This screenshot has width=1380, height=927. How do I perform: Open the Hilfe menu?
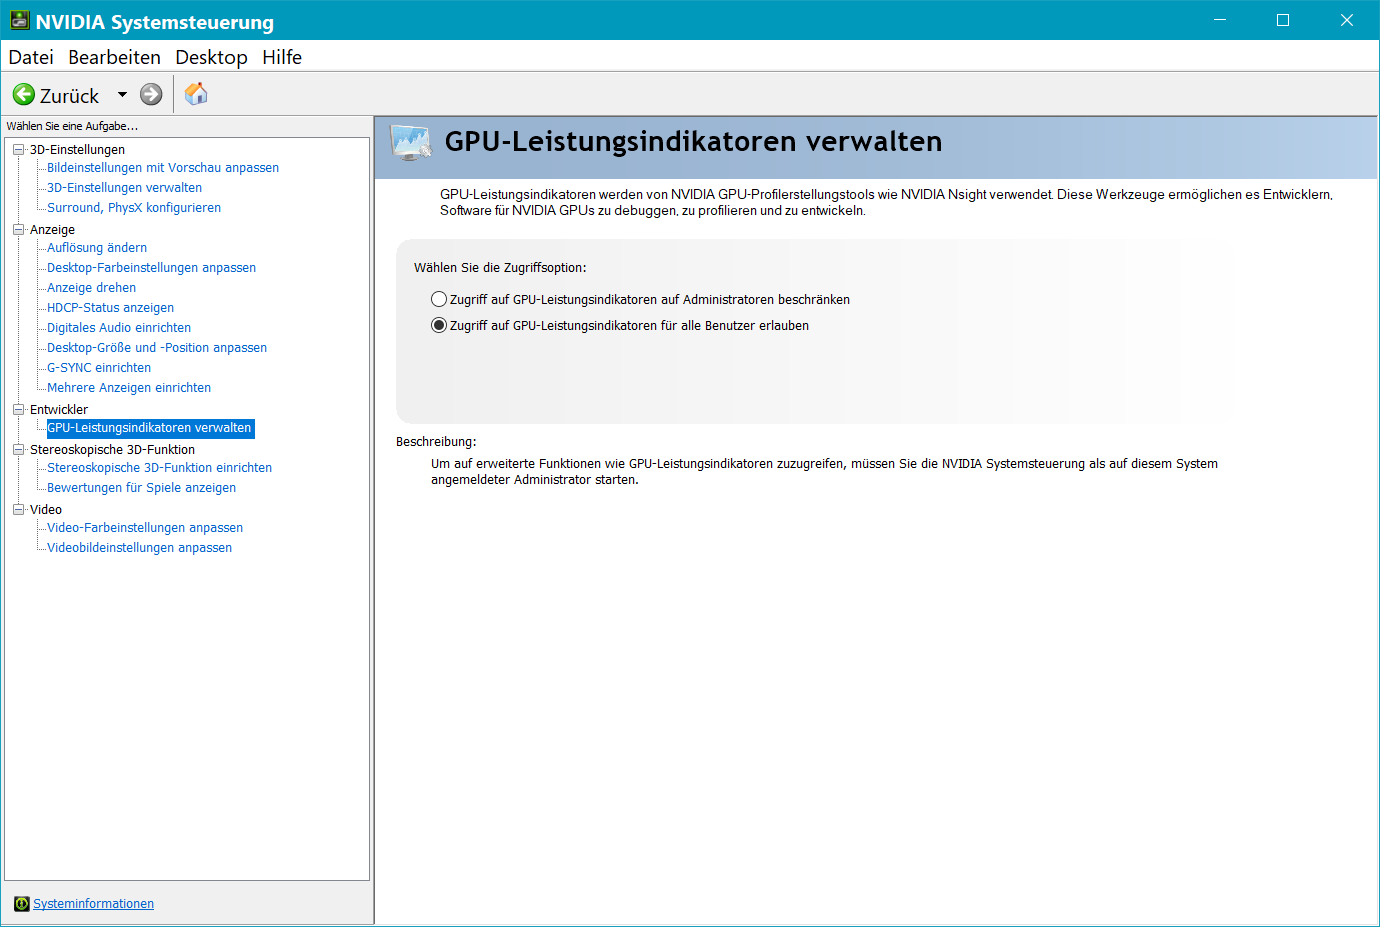tap(282, 57)
